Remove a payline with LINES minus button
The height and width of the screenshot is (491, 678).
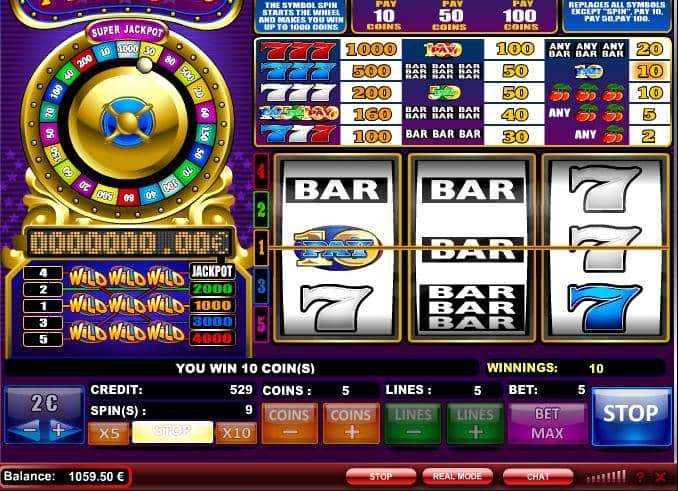click(413, 424)
